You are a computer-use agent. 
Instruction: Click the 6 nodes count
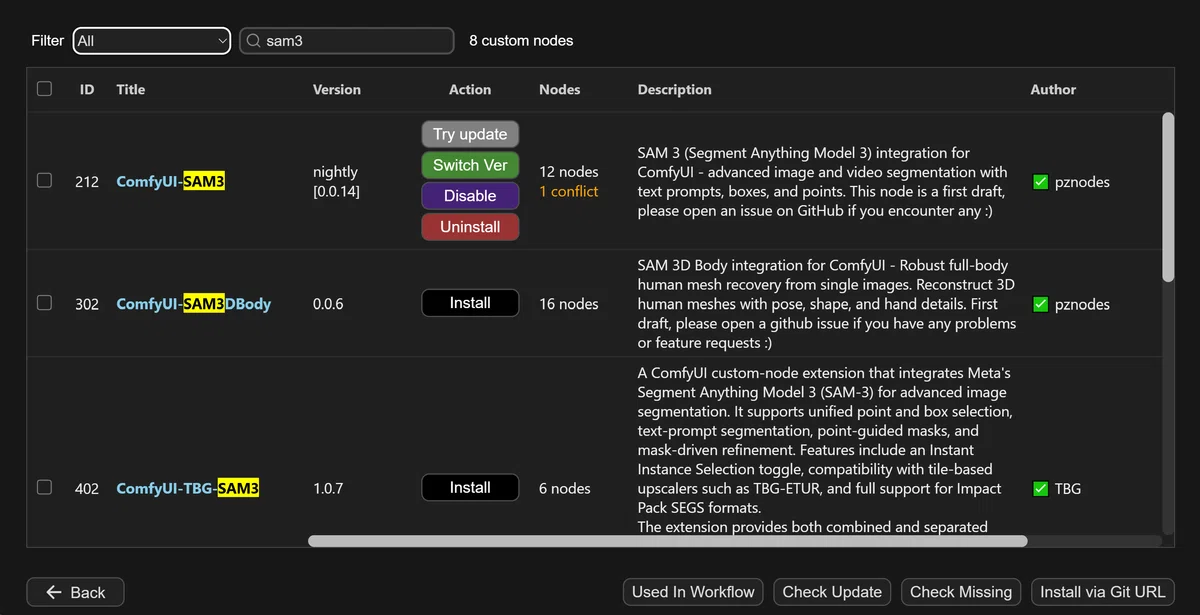[564, 489]
